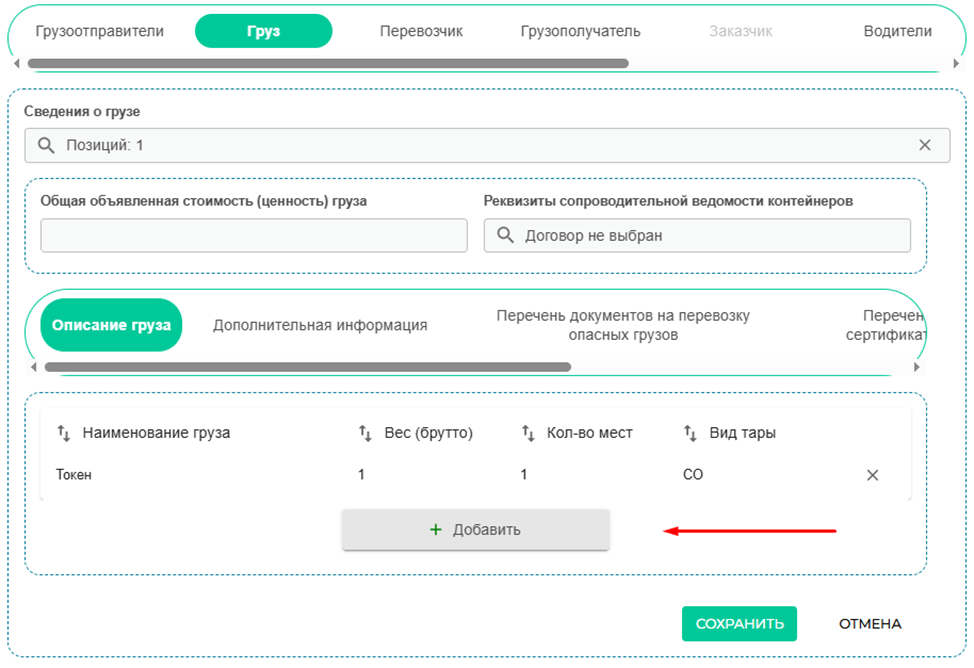
Task: Open the Грузополучатель tab
Action: pos(580,31)
